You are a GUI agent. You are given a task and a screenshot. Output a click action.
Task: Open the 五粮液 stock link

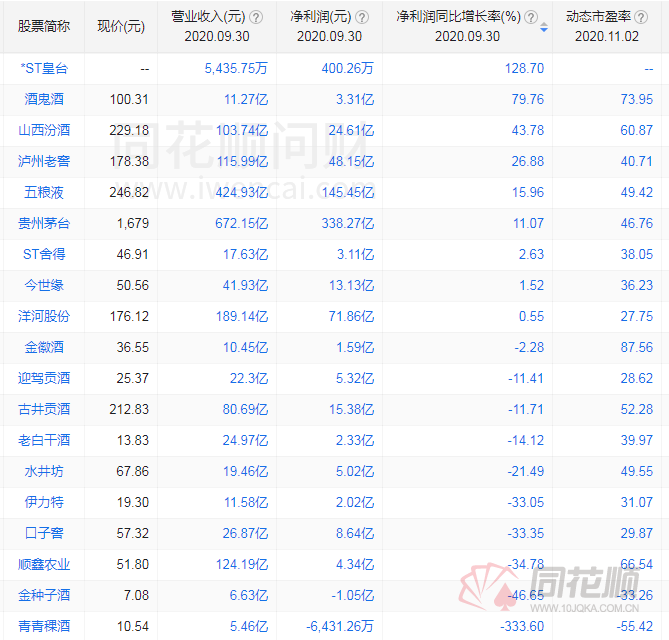44,192
